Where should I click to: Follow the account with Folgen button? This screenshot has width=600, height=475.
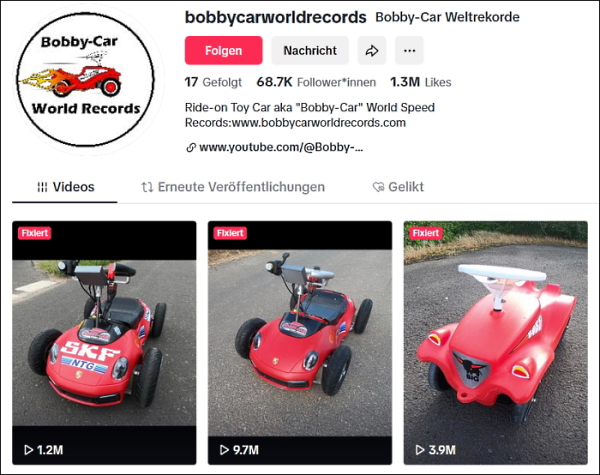click(x=223, y=51)
